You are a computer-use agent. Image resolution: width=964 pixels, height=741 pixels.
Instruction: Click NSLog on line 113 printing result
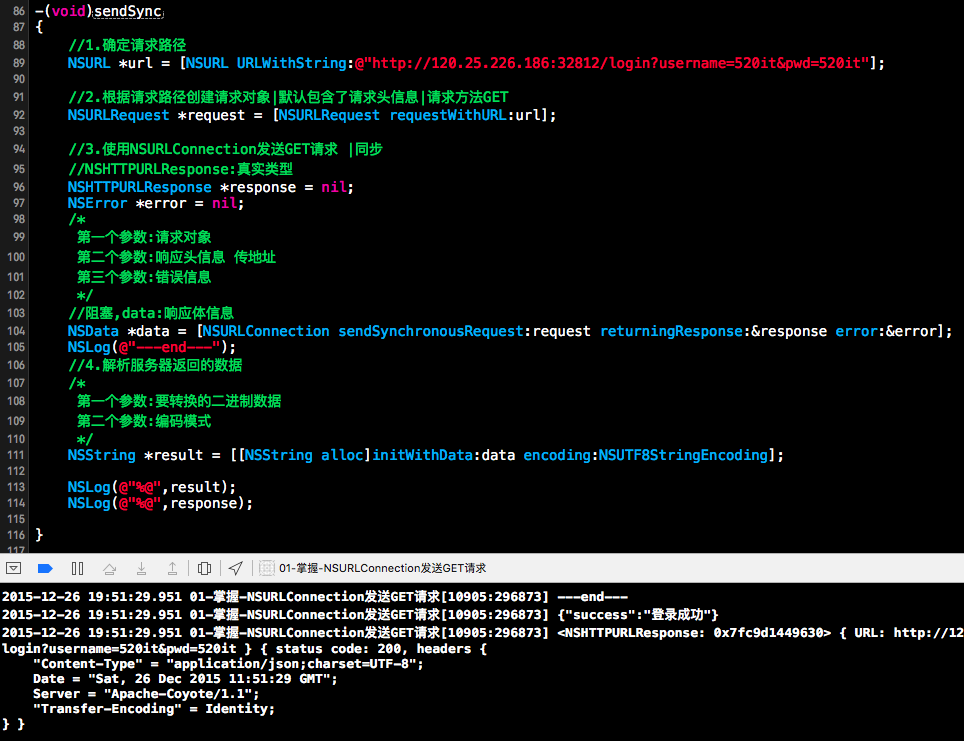[x=89, y=487]
